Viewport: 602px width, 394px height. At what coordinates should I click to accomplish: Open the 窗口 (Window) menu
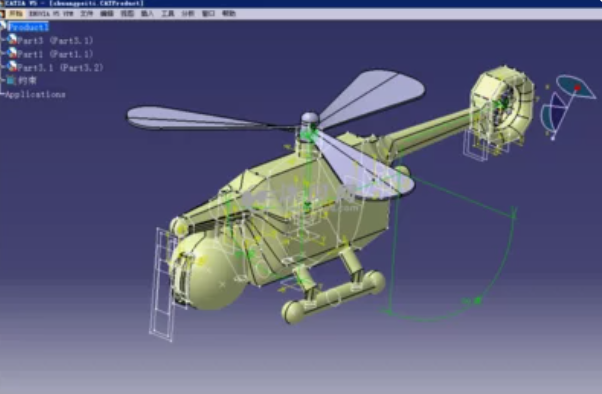click(x=208, y=13)
